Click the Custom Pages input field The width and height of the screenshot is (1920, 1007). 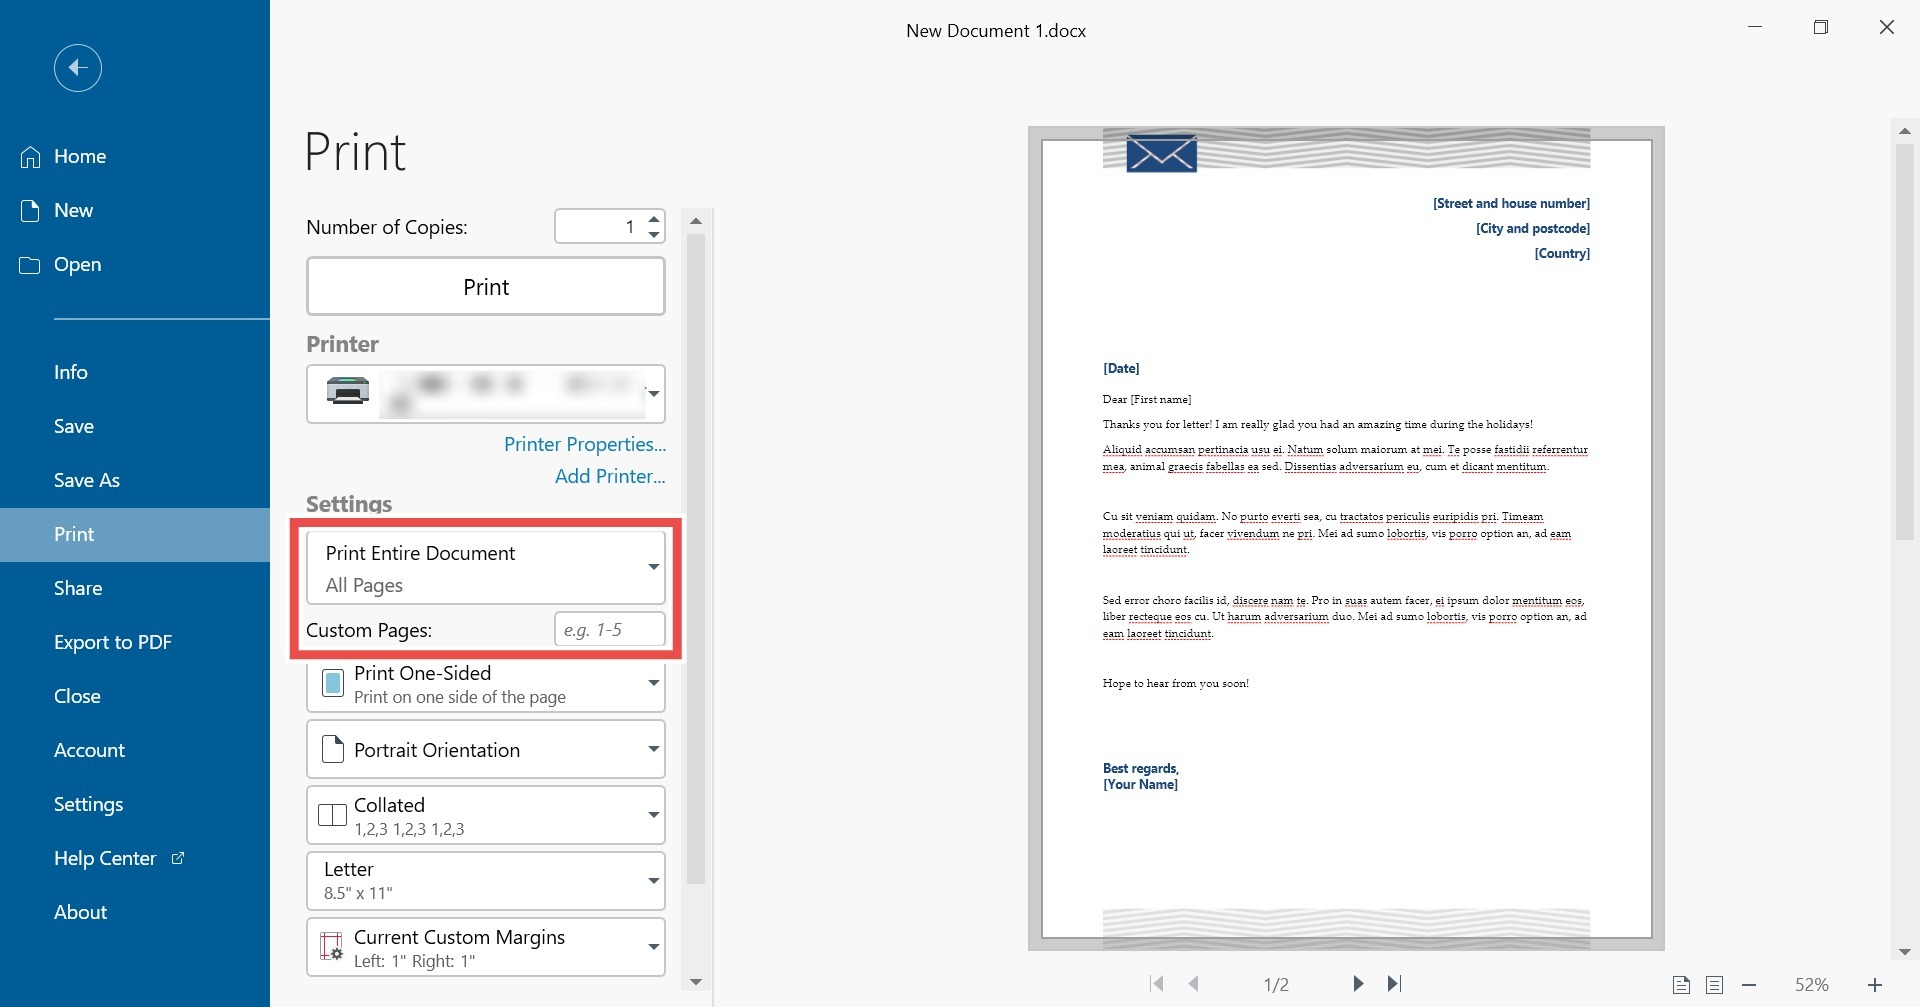pos(609,630)
